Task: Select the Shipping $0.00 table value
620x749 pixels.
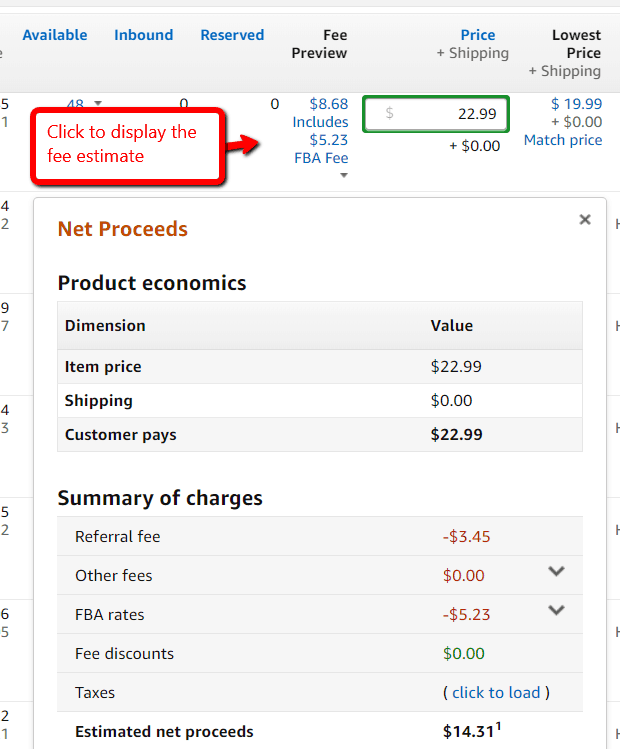Action: 451,400
